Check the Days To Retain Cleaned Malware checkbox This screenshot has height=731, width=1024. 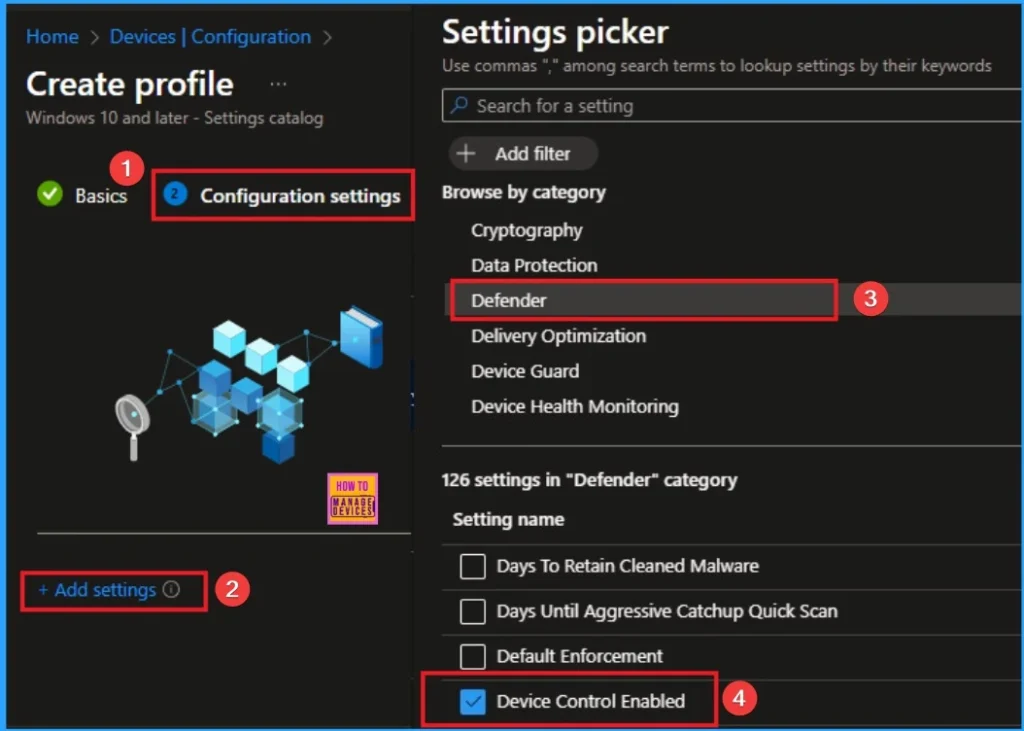pos(471,566)
